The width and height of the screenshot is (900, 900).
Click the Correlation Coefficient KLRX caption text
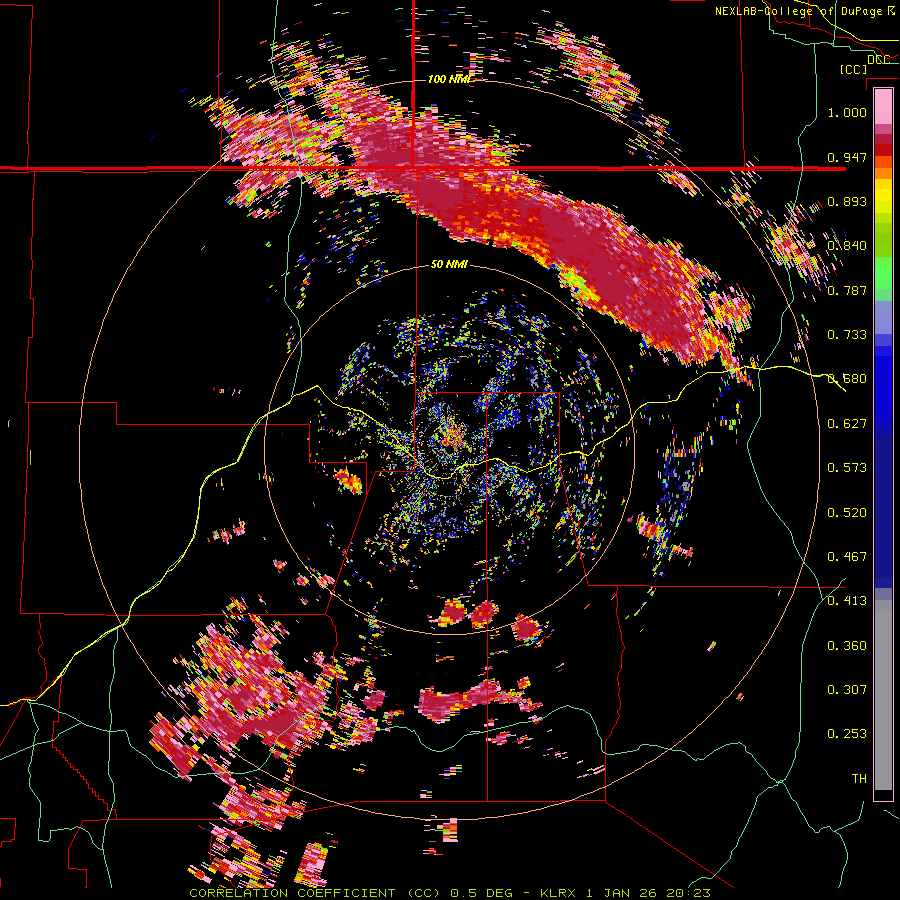pos(450,893)
